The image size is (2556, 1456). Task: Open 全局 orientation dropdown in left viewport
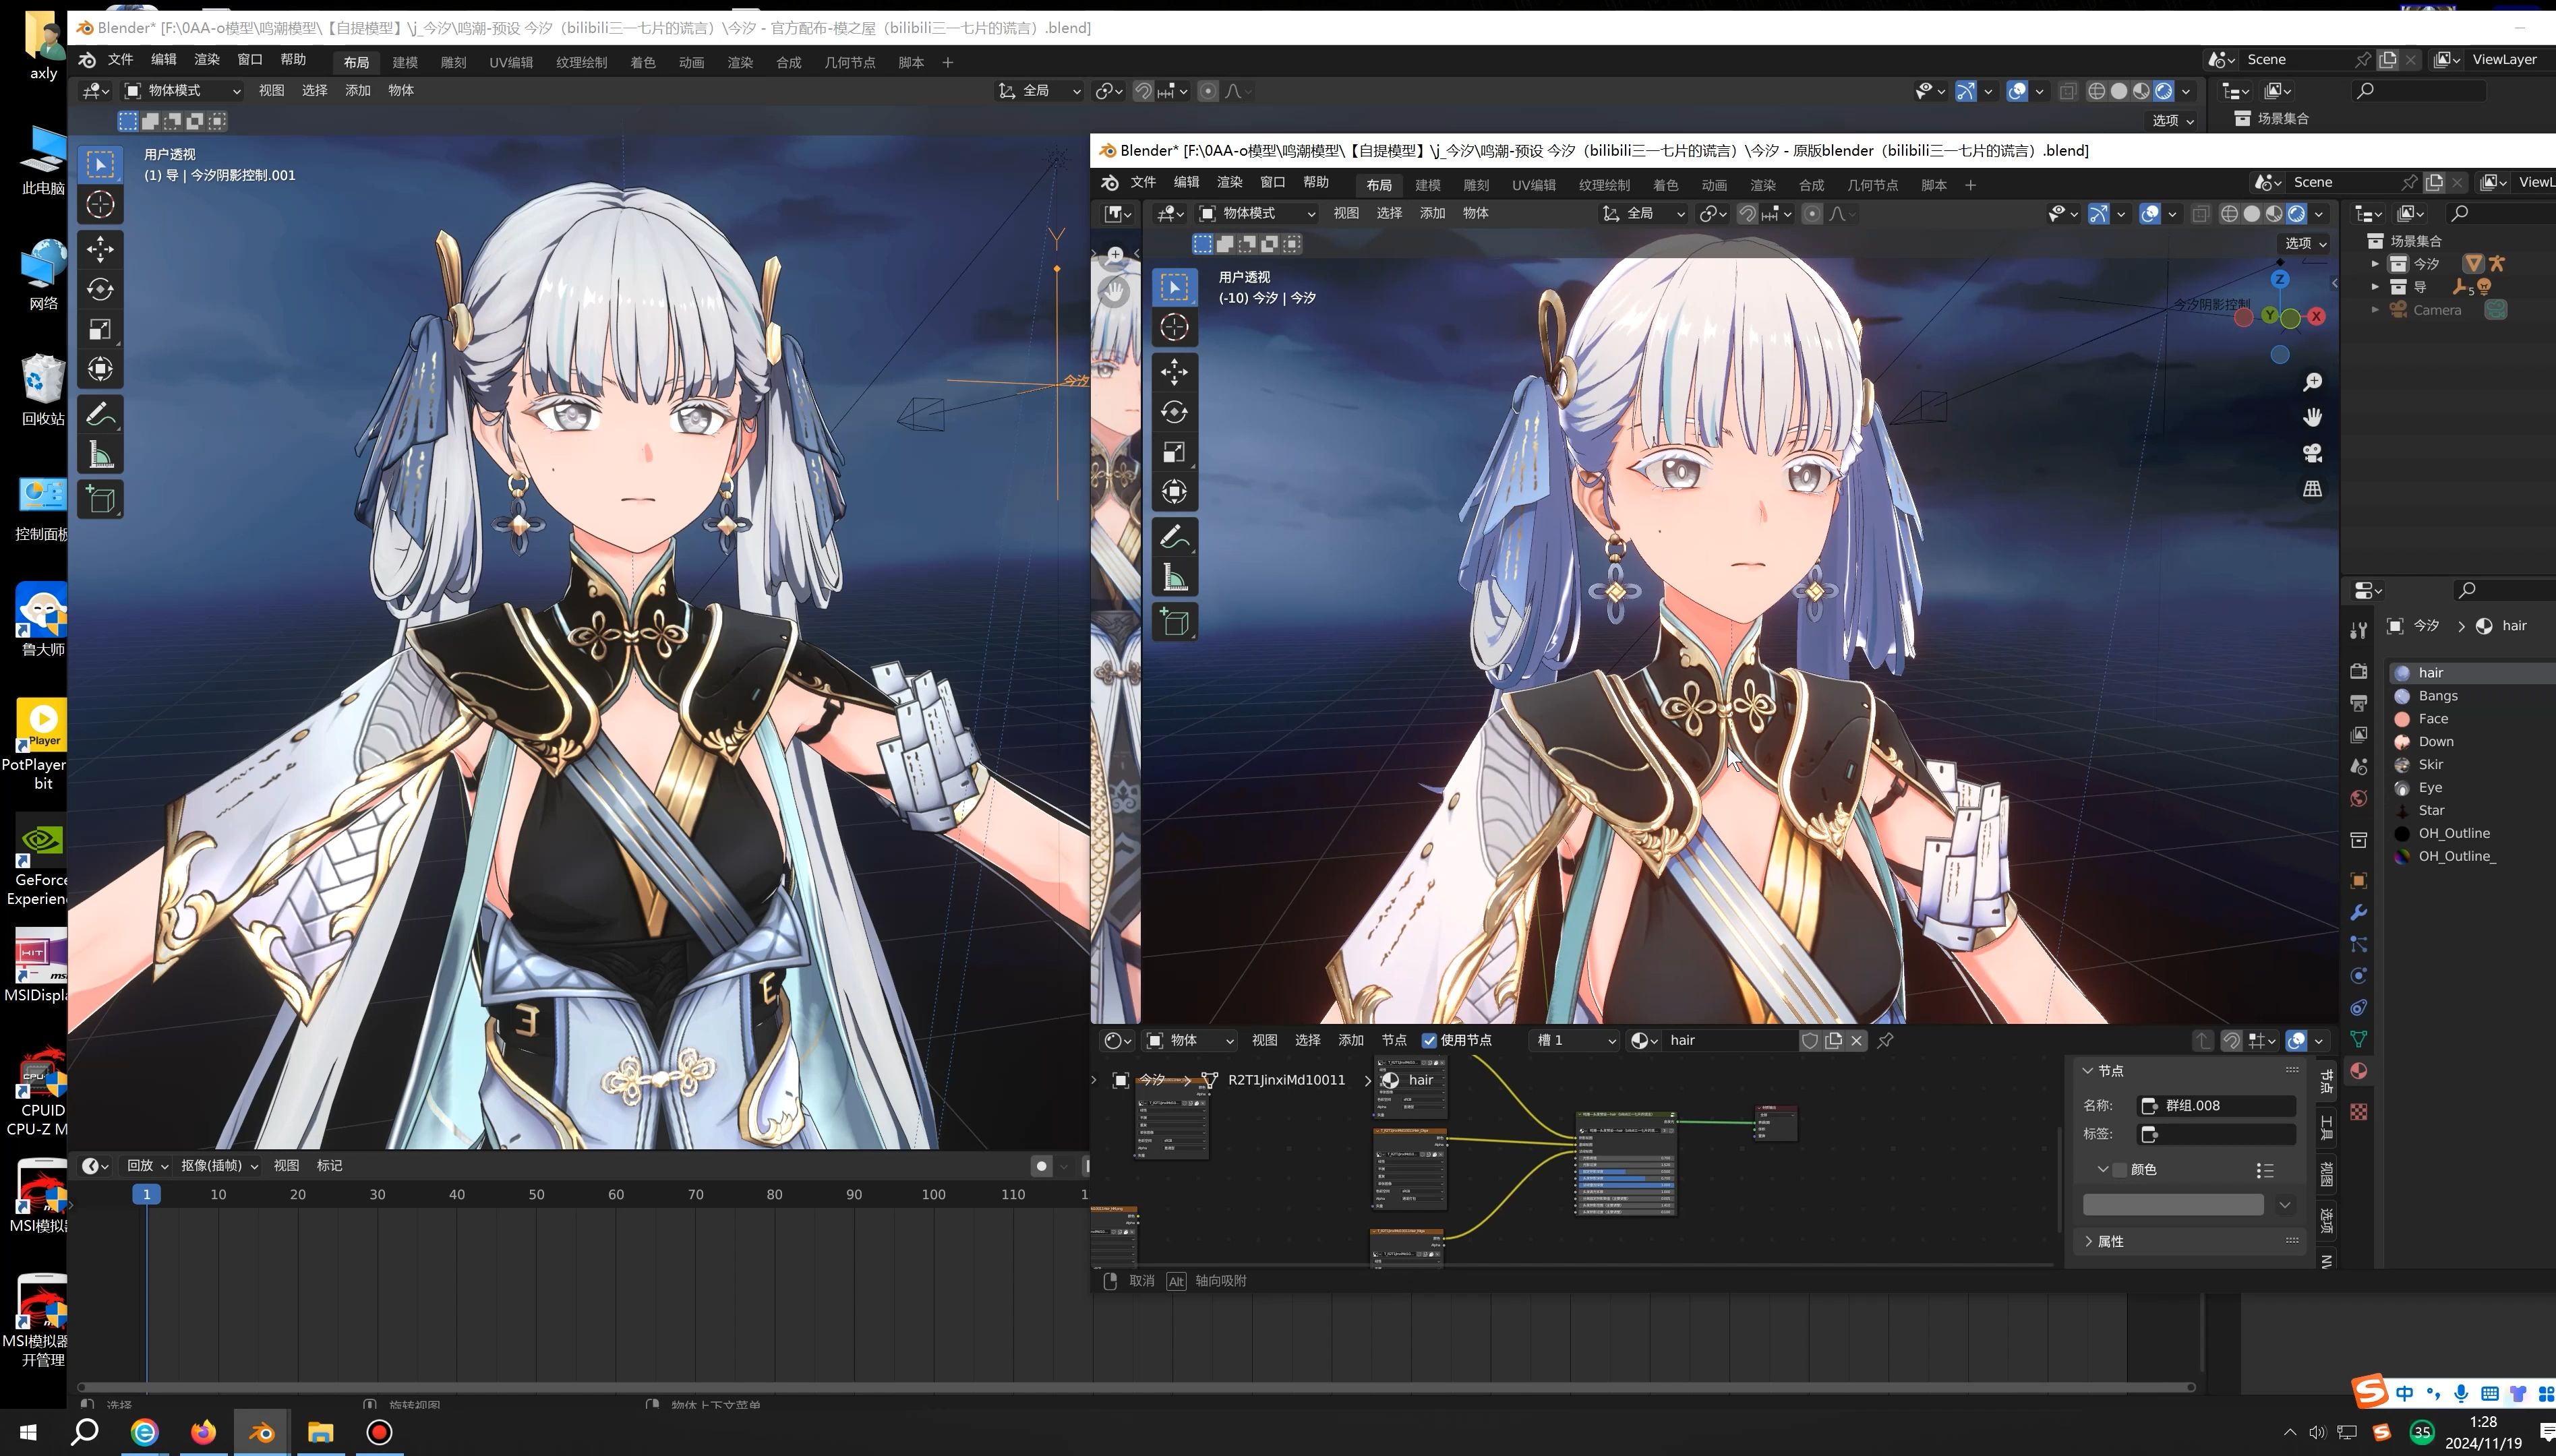pos(1040,91)
